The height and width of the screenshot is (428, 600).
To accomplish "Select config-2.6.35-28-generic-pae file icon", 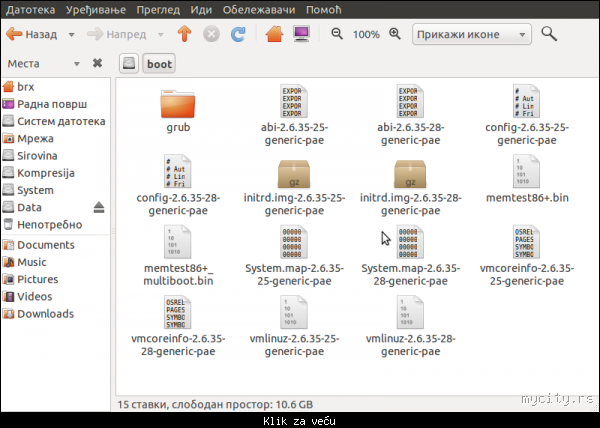I will coord(178,171).
